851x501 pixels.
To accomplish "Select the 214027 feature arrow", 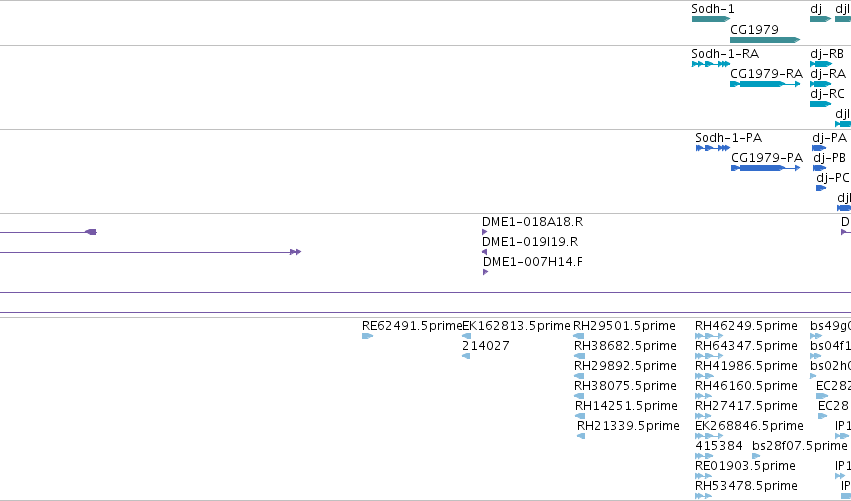I will [466, 356].
